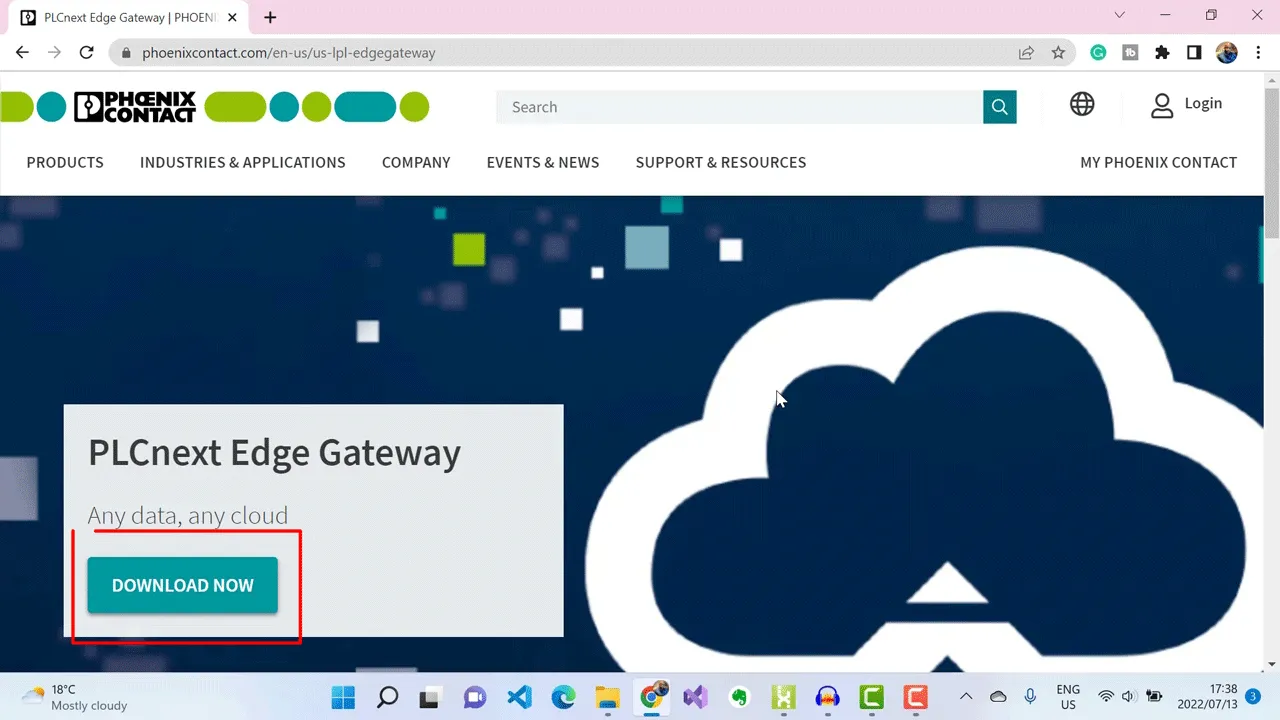Image resolution: width=1280 pixels, height=720 pixels.
Task: Click the "PLCnext Edge Gateway" heading text
Action: [274, 453]
